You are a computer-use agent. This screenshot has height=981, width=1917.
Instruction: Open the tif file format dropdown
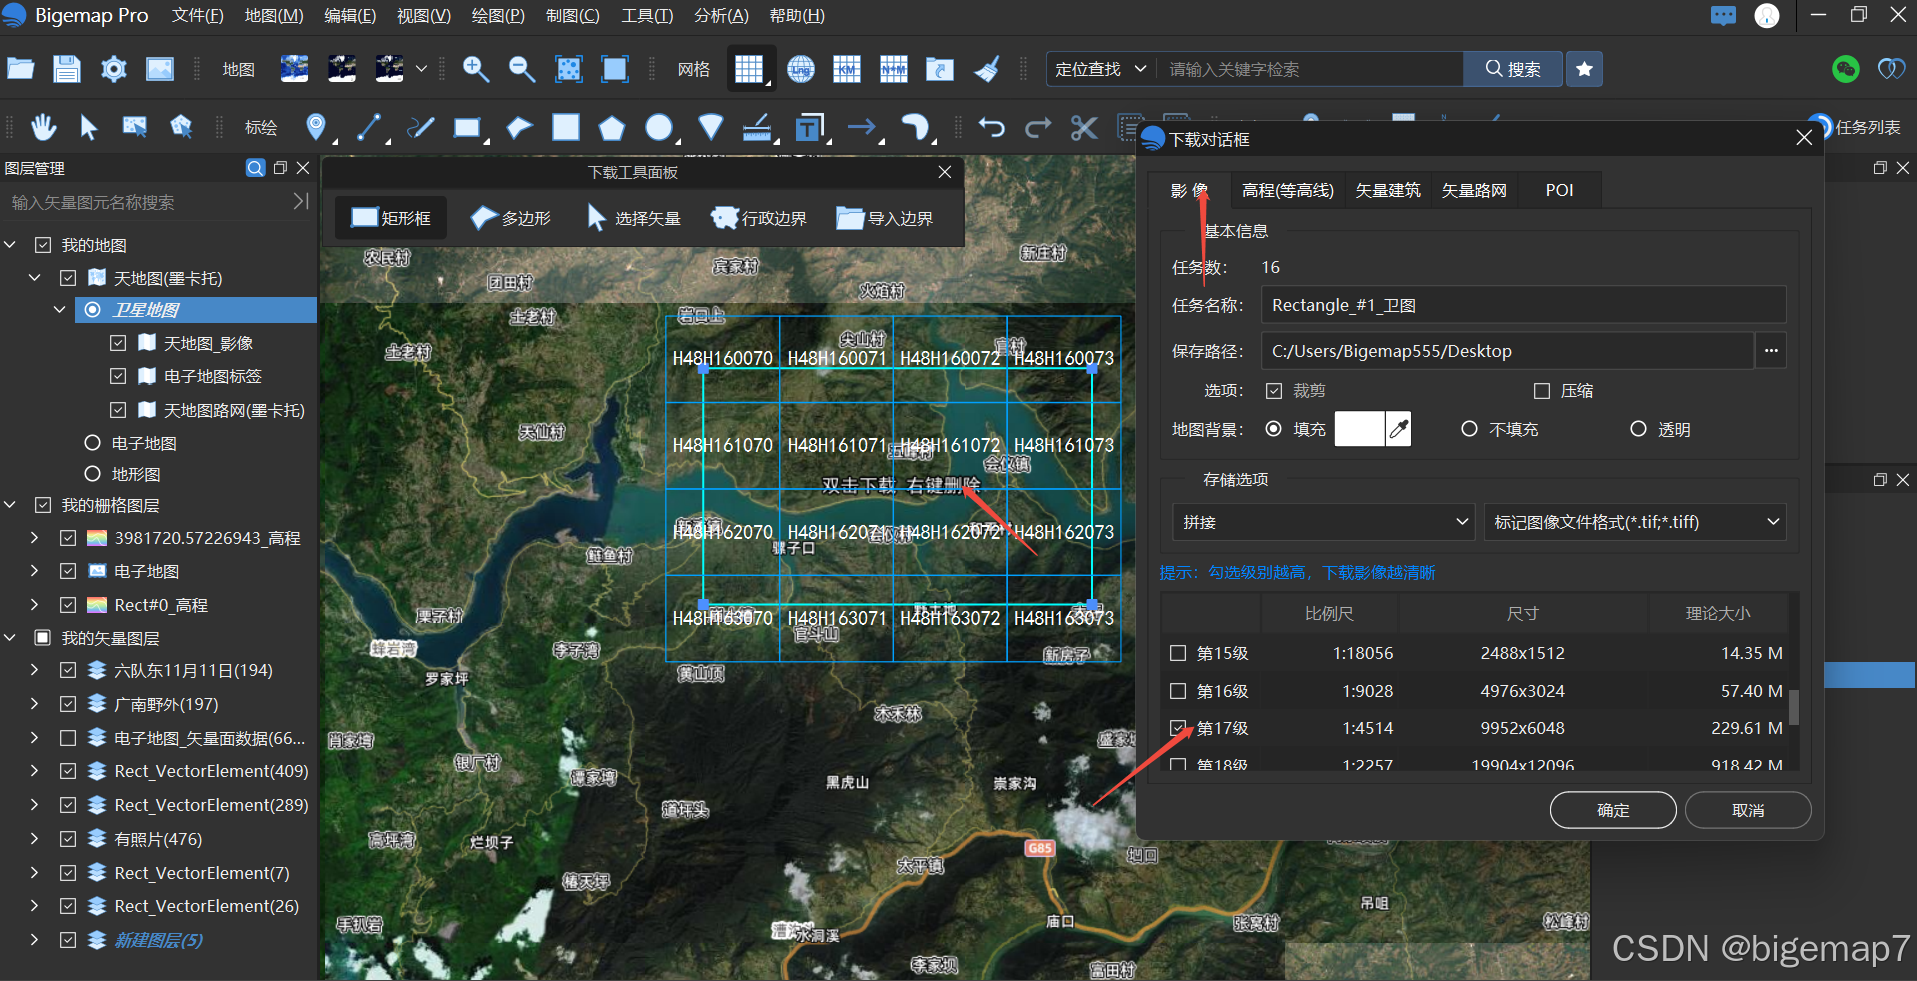tap(1635, 522)
